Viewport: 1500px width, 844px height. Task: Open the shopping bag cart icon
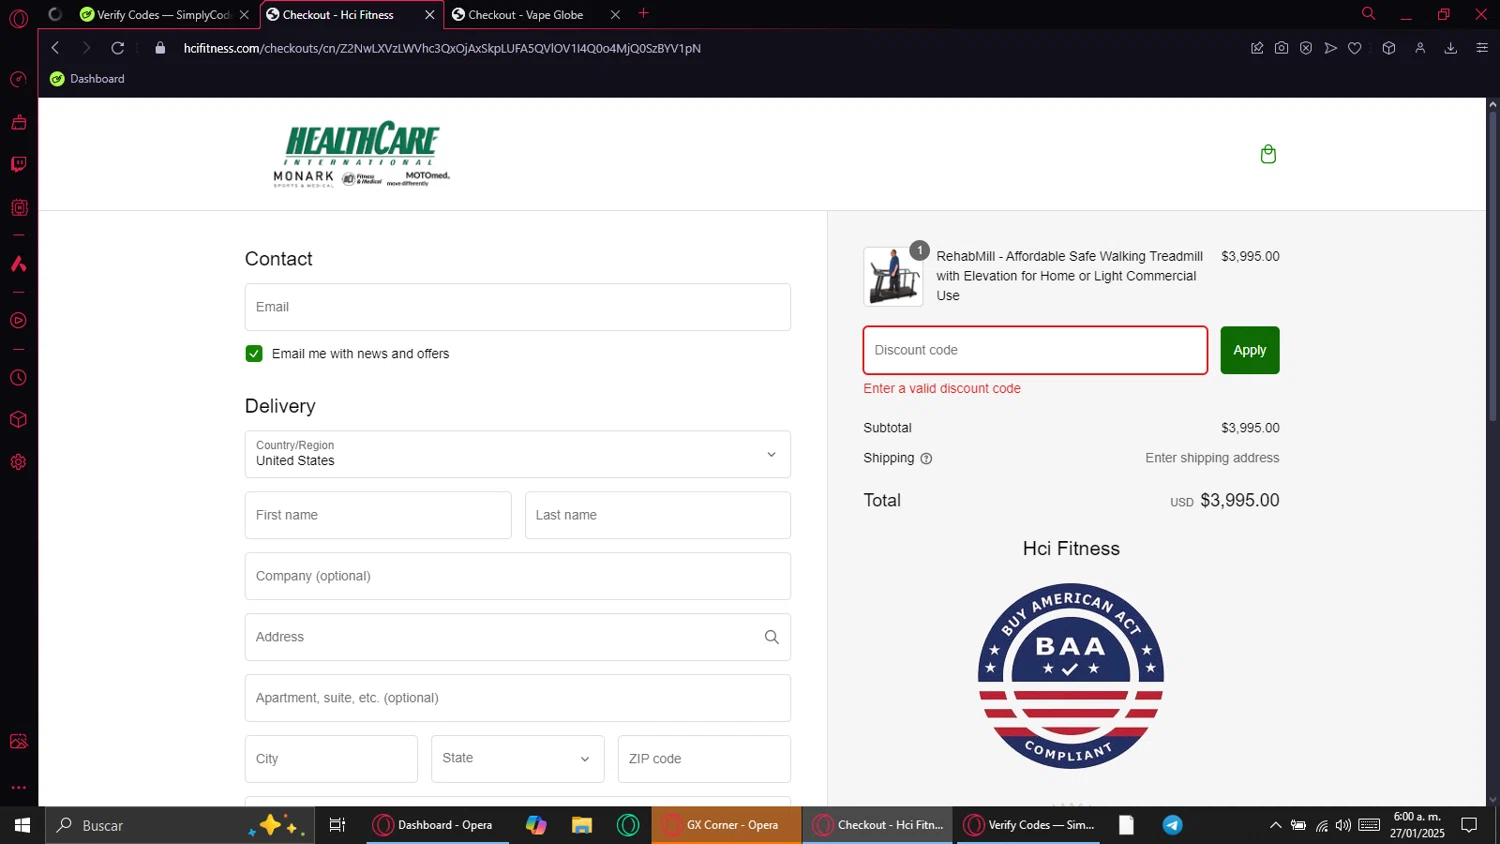pyautogui.click(x=1268, y=154)
